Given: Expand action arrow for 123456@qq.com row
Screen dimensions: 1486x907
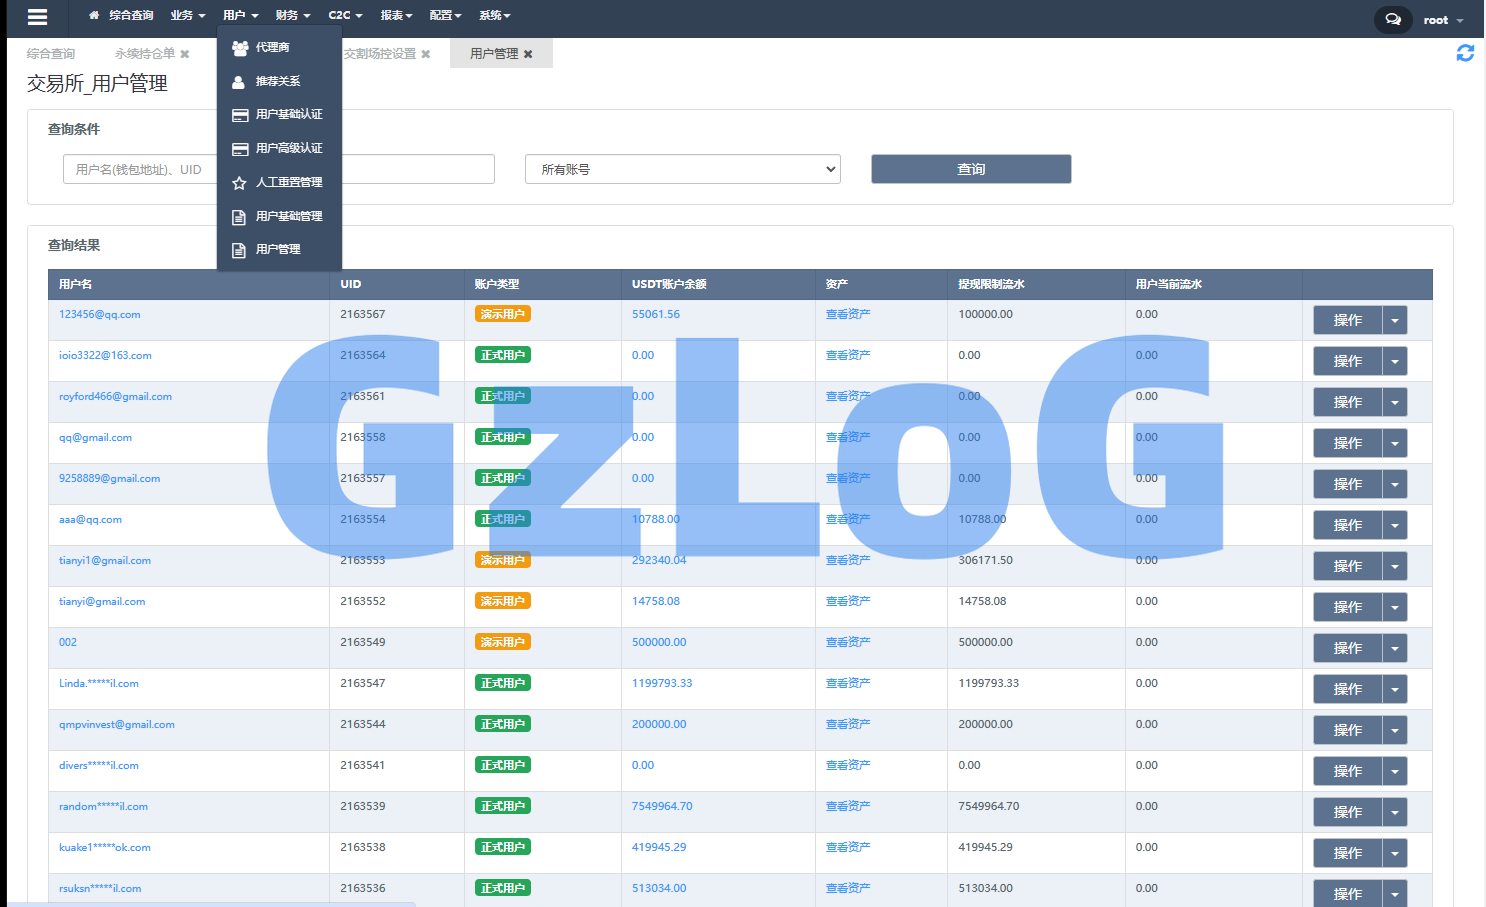Looking at the screenshot, I should coord(1394,320).
